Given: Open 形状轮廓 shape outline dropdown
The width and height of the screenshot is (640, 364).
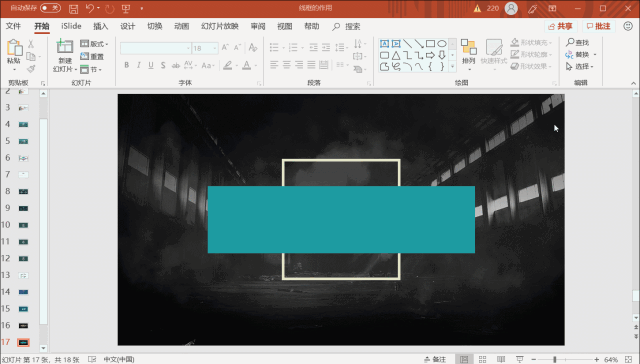Looking at the screenshot, I should pos(531,54).
